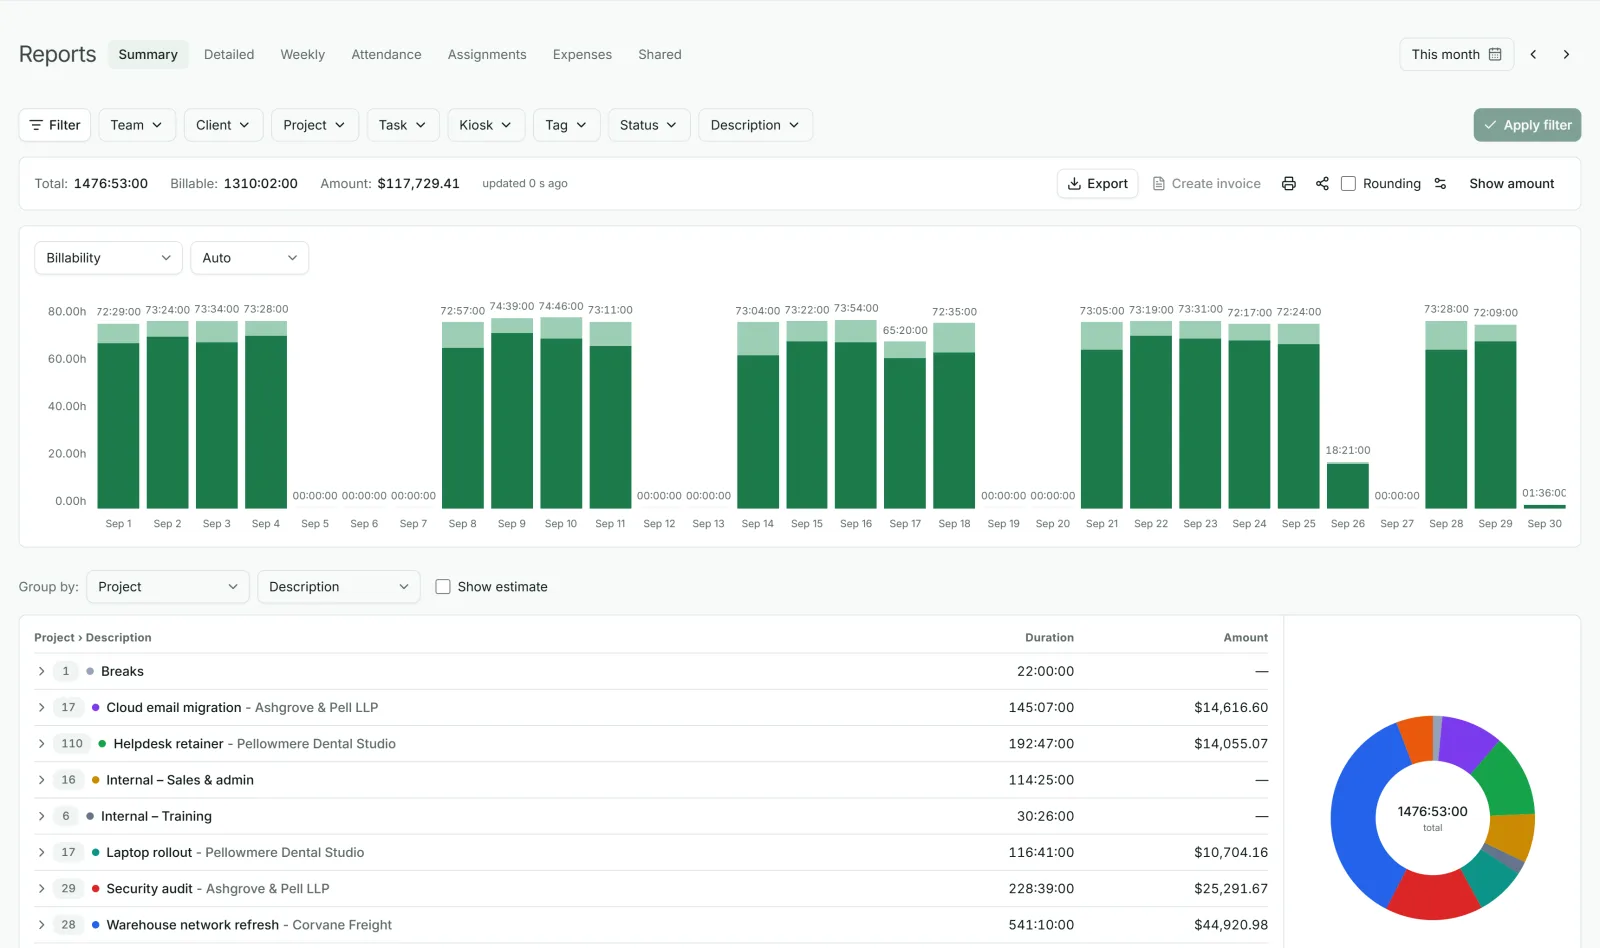Open the Status filter dropdown
Viewport: 1600px width, 948px height.
point(649,125)
